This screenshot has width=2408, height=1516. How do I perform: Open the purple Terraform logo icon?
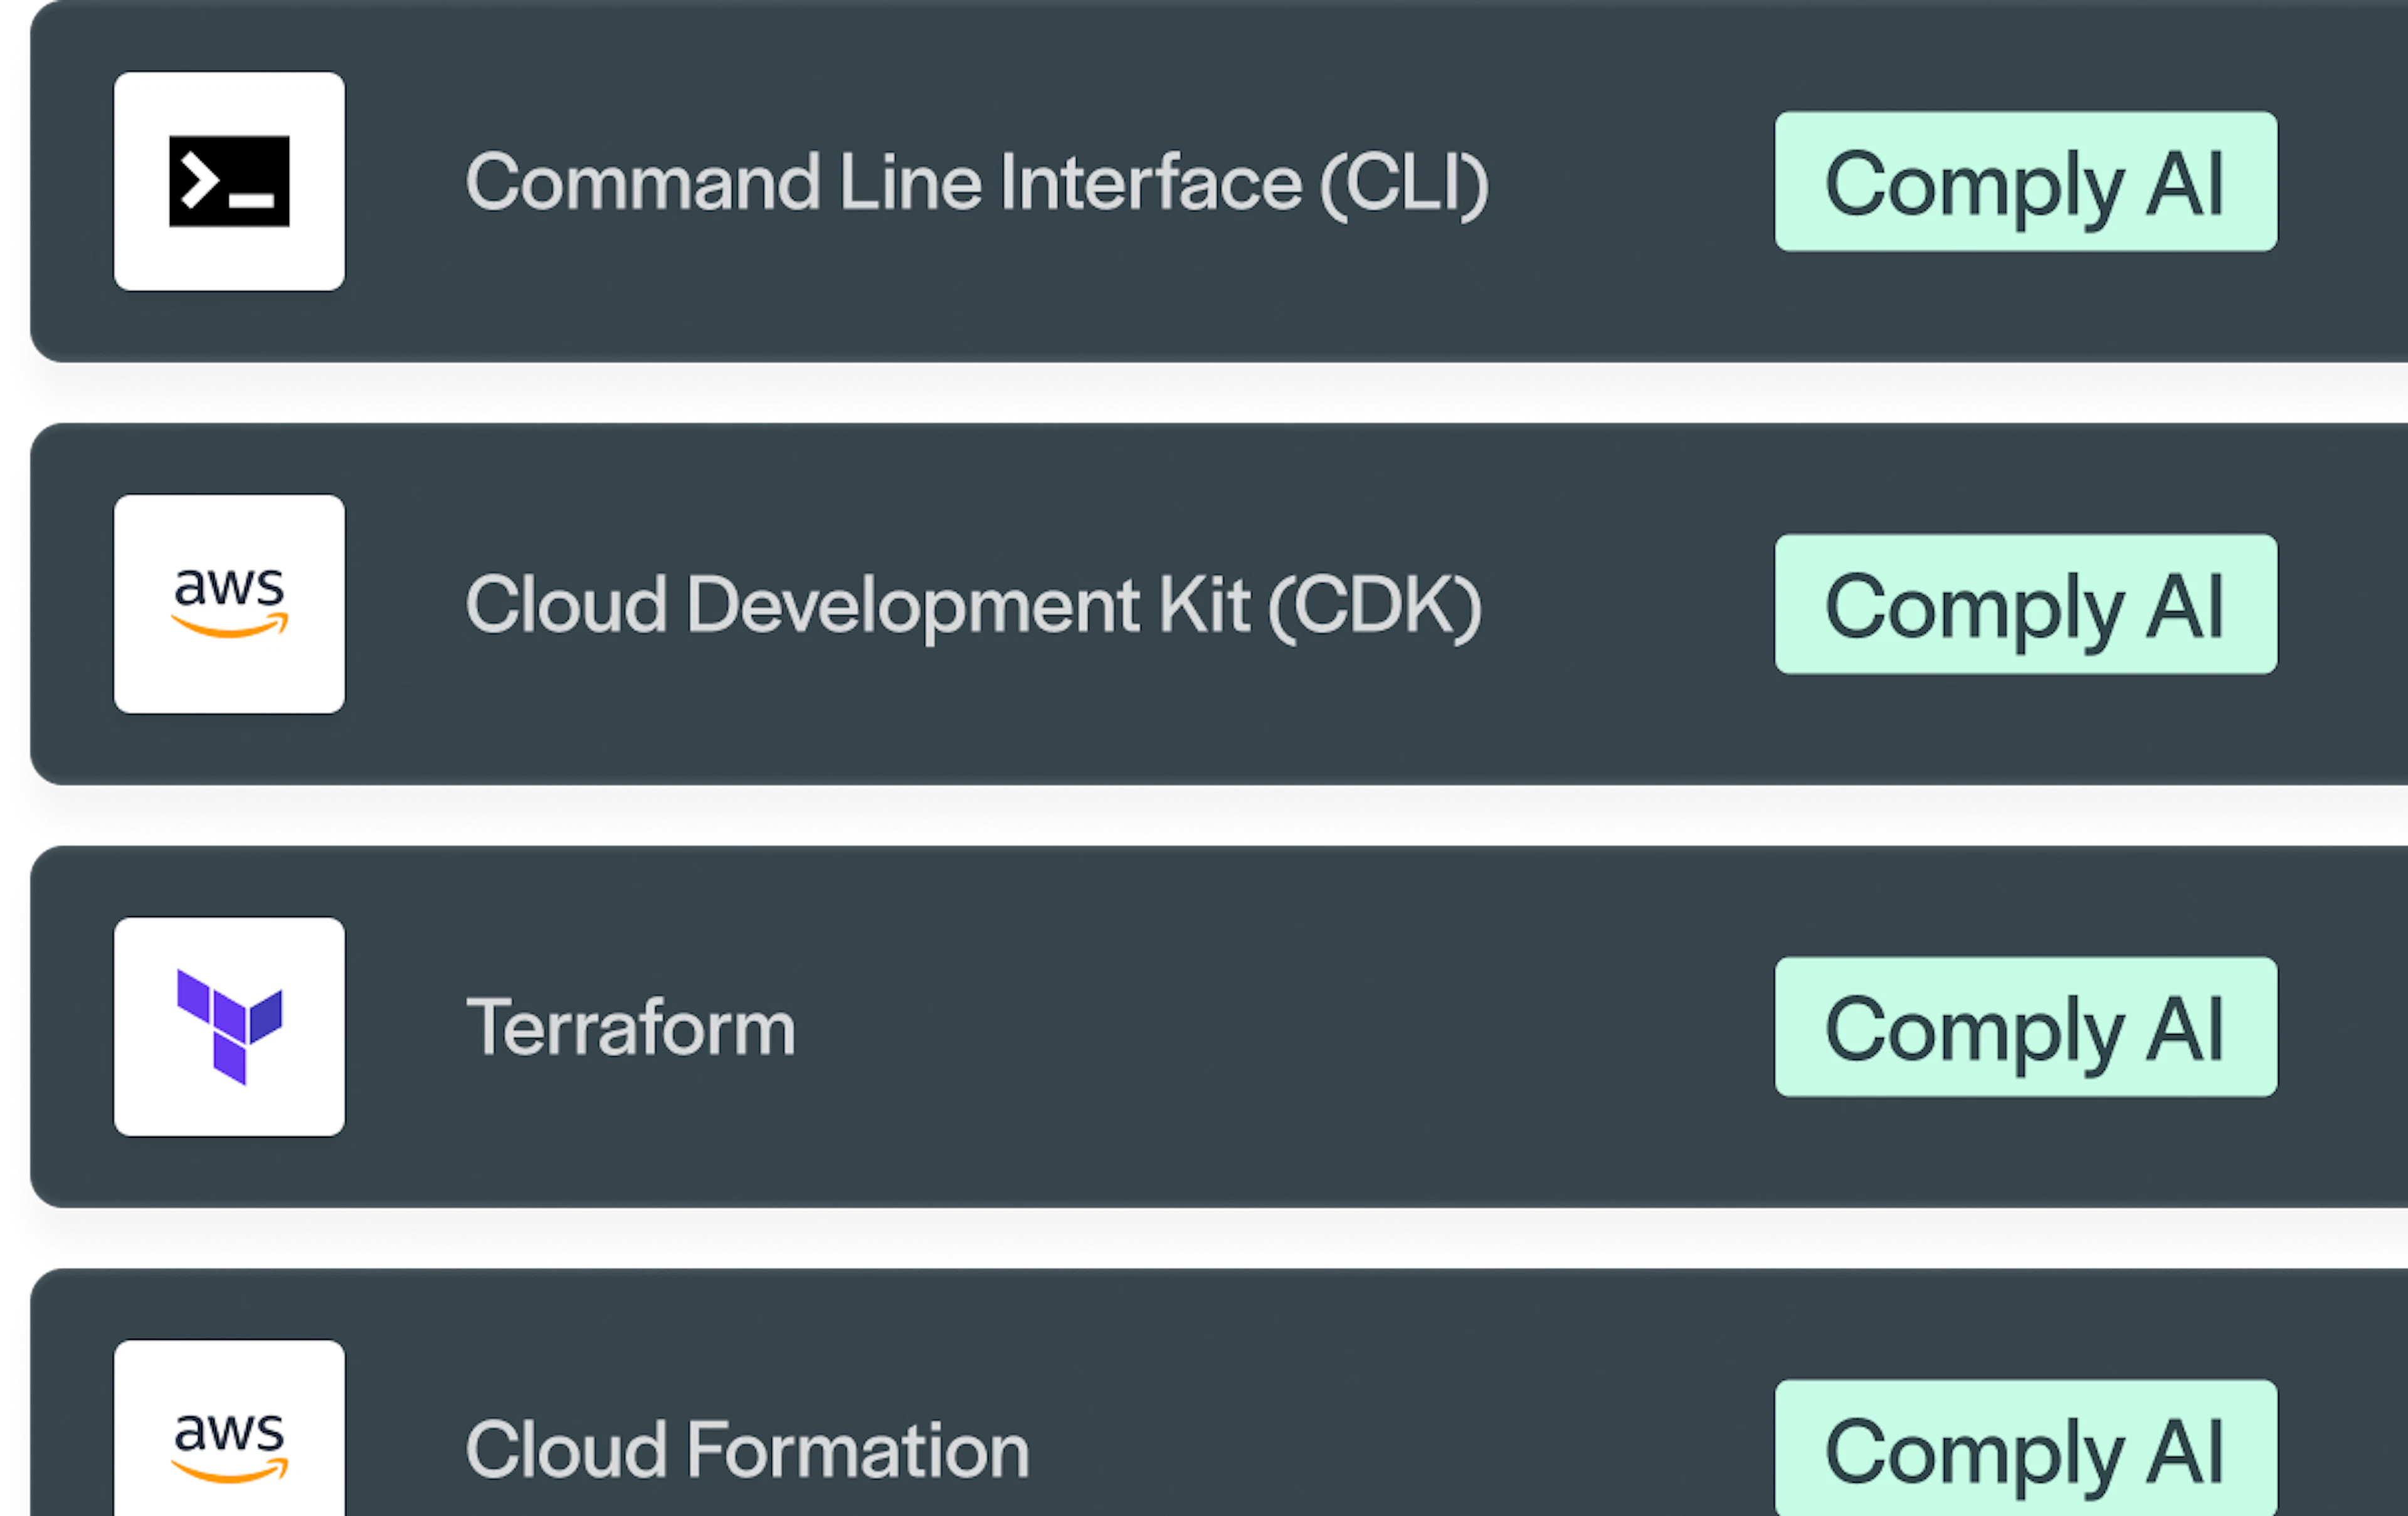click(x=229, y=1026)
